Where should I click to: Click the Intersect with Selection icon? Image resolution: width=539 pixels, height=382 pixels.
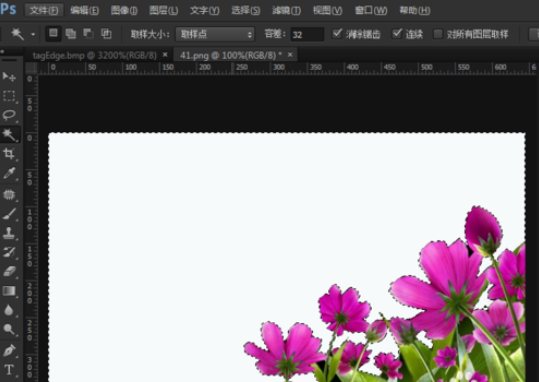[x=106, y=34]
